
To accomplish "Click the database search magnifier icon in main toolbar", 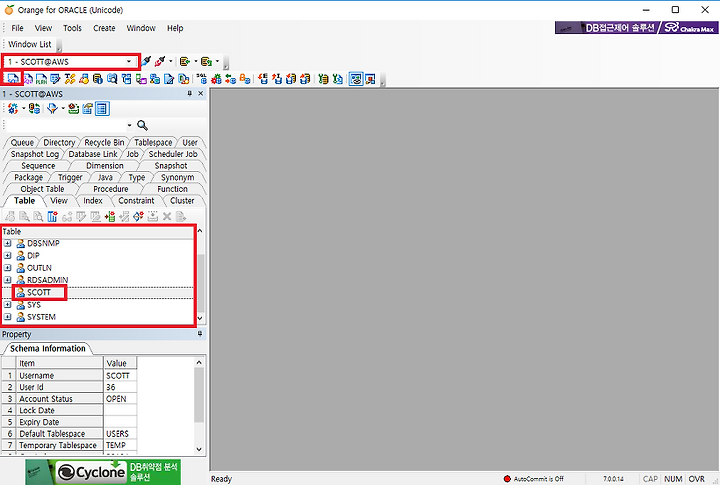I will (112, 79).
